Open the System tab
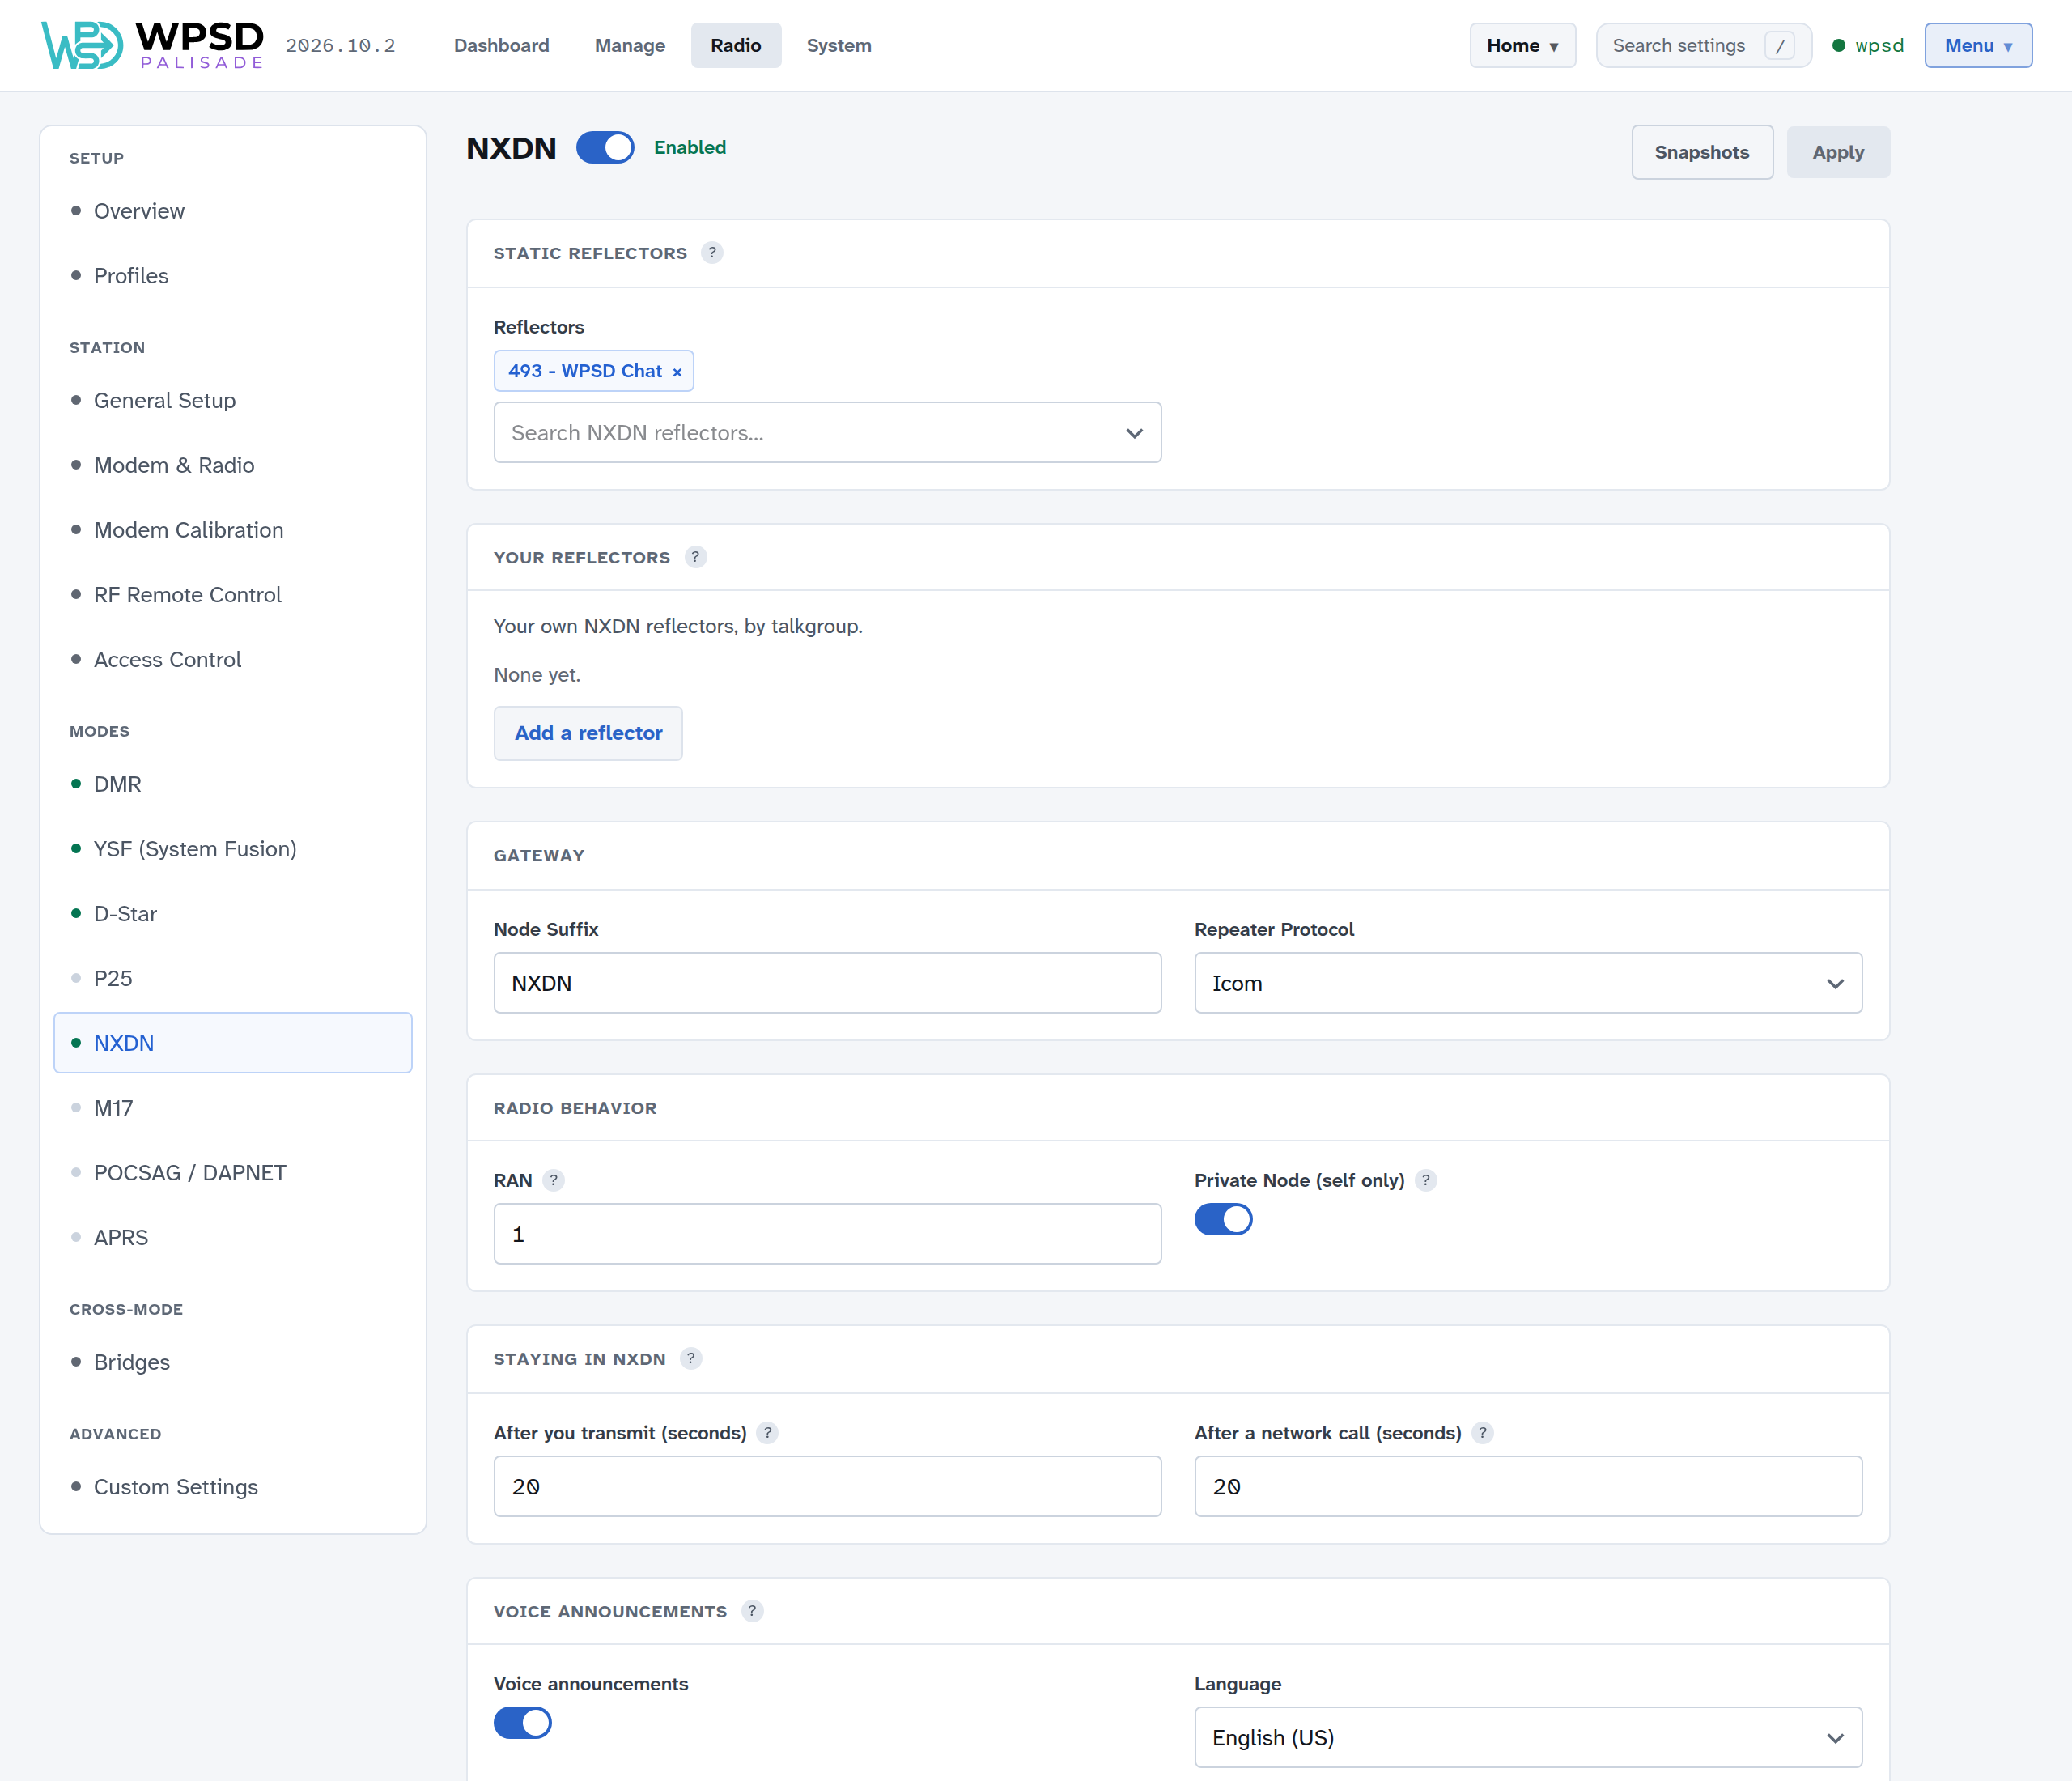The width and height of the screenshot is (2072, 1781). click(x=839, y=46)
